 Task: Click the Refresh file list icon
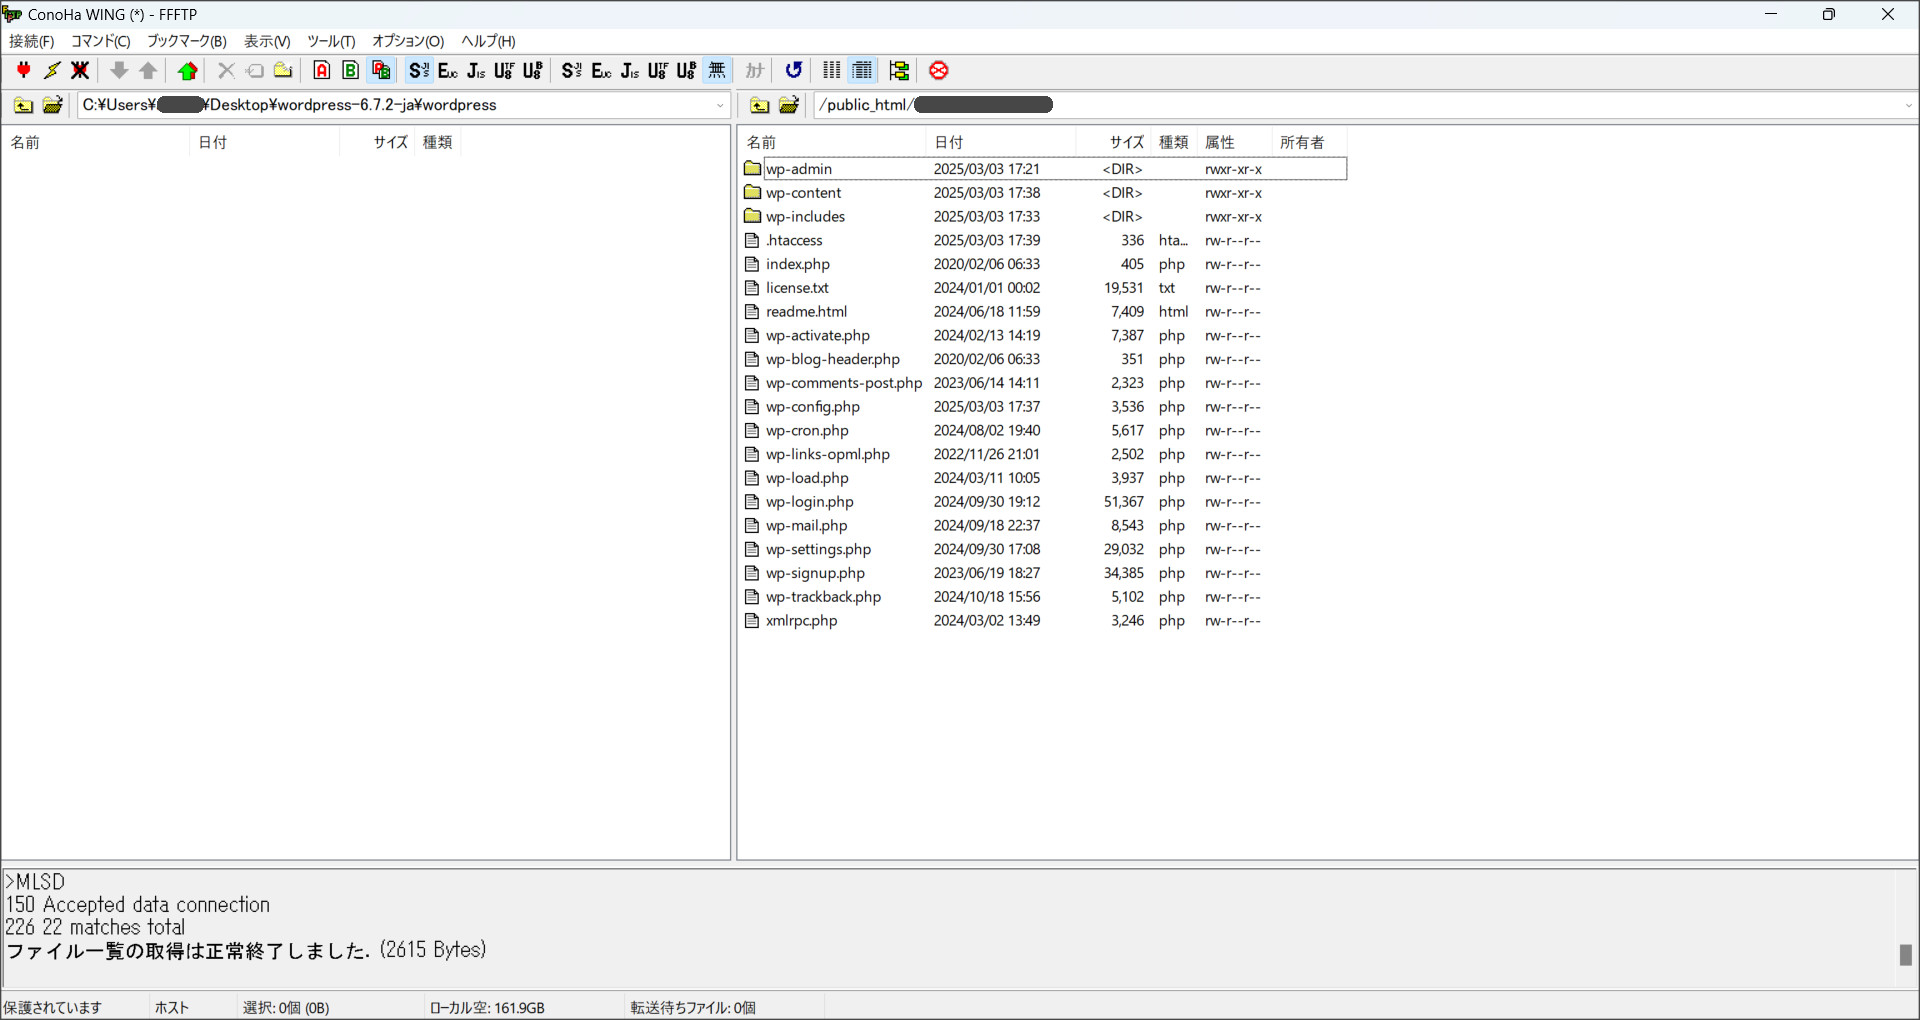794,70
